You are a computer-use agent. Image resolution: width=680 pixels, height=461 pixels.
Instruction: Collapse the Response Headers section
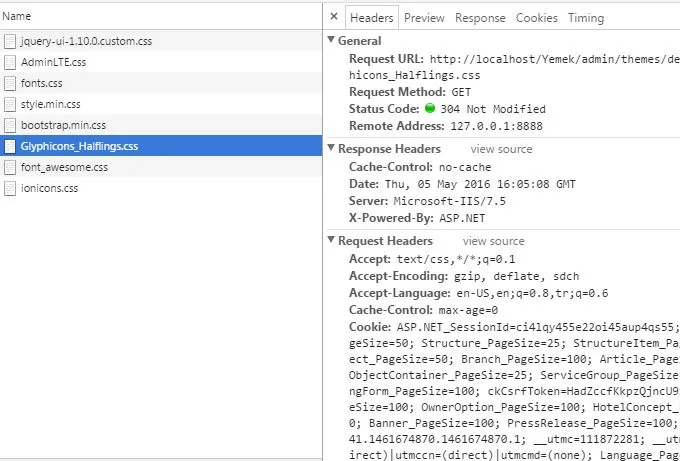pyautogui.click(x=332, y=149)
